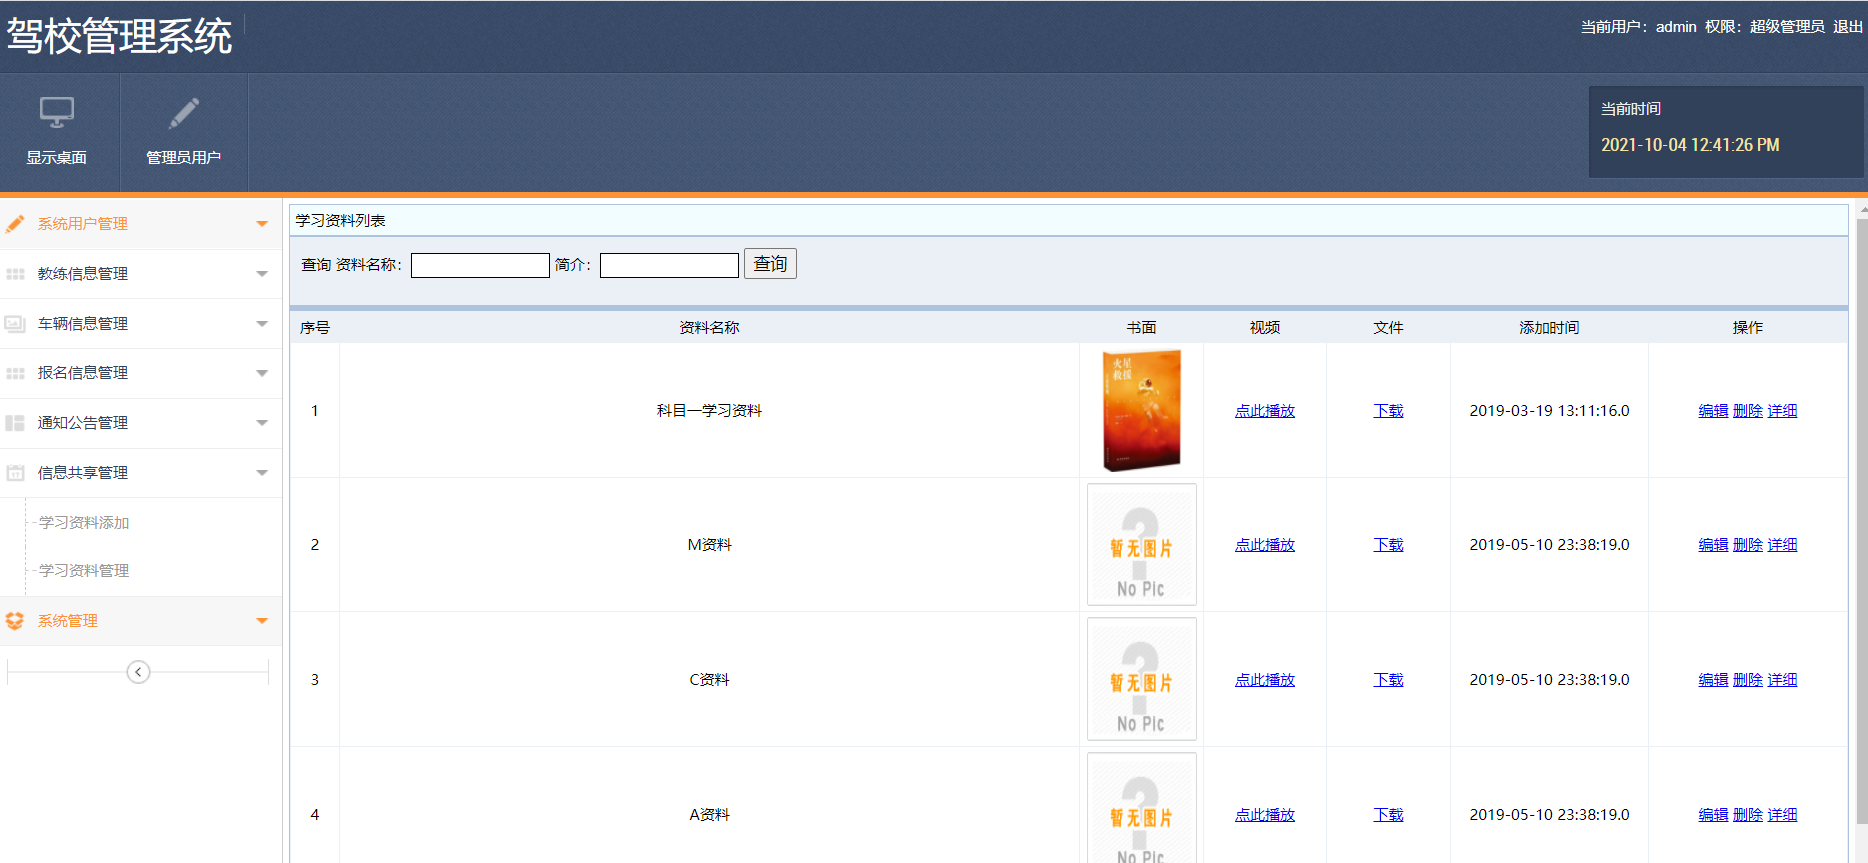
Task: Delete the 科目一学习资料 row
Action: pos(1748,411)
